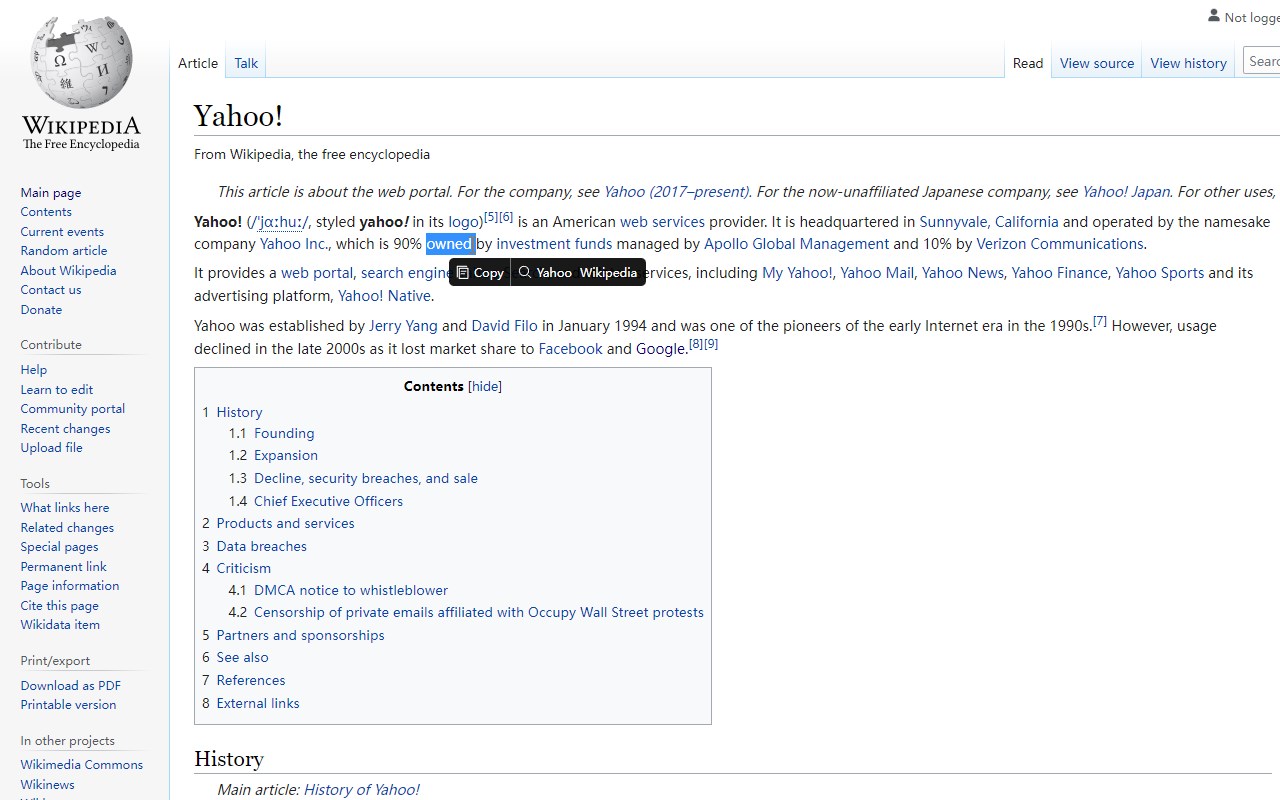This screenshot has width=1280, height=800.
Task: Jump to Chief Executive Officers section
Action: pyautogui.click(x=328, y=501)
